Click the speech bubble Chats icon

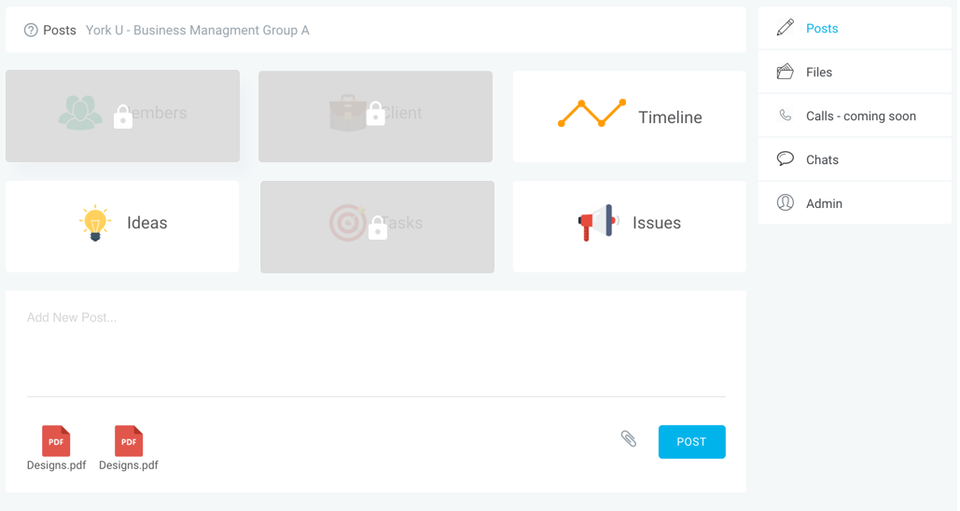785,159
